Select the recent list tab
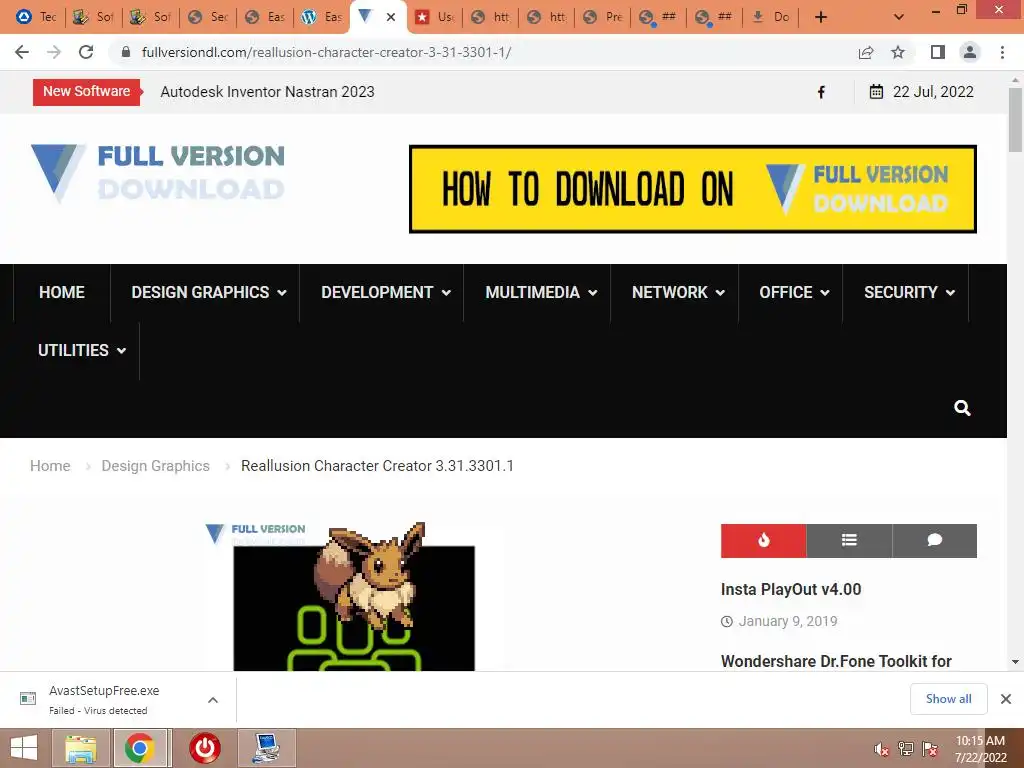This screenshot has height=768, width=1024. (849, 540)
